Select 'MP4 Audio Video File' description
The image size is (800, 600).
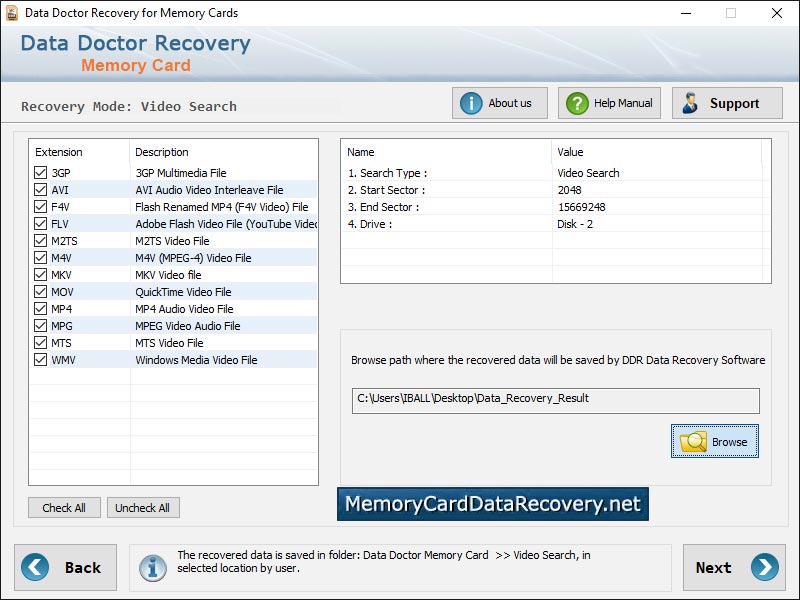[184, 309]
